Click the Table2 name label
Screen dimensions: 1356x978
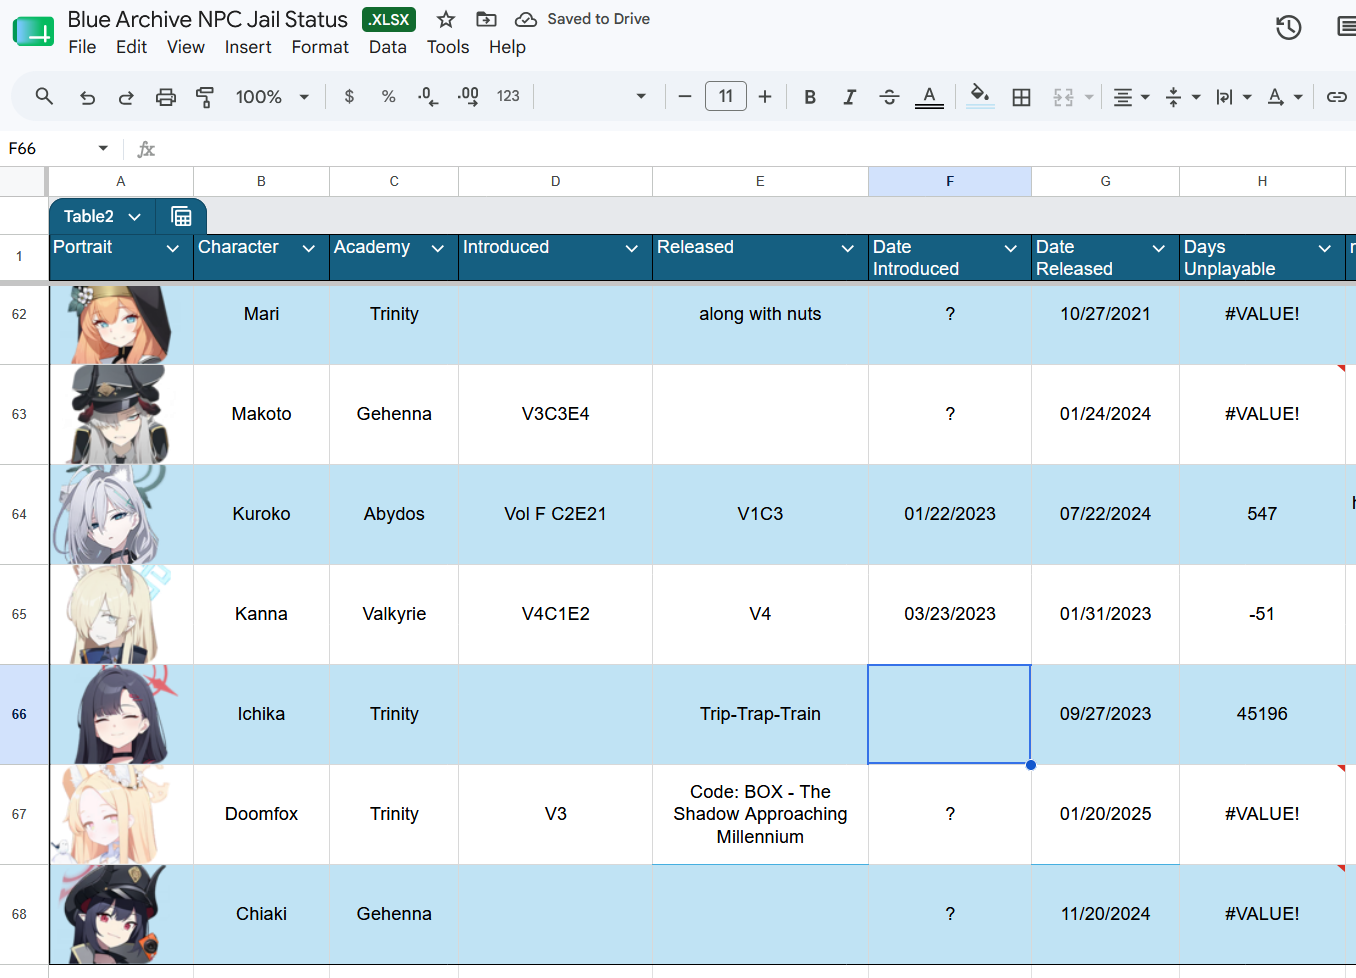89,216
